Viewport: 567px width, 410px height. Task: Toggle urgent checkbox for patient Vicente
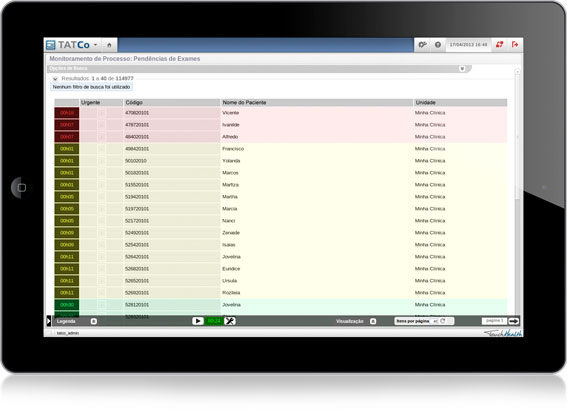(102, 113)
